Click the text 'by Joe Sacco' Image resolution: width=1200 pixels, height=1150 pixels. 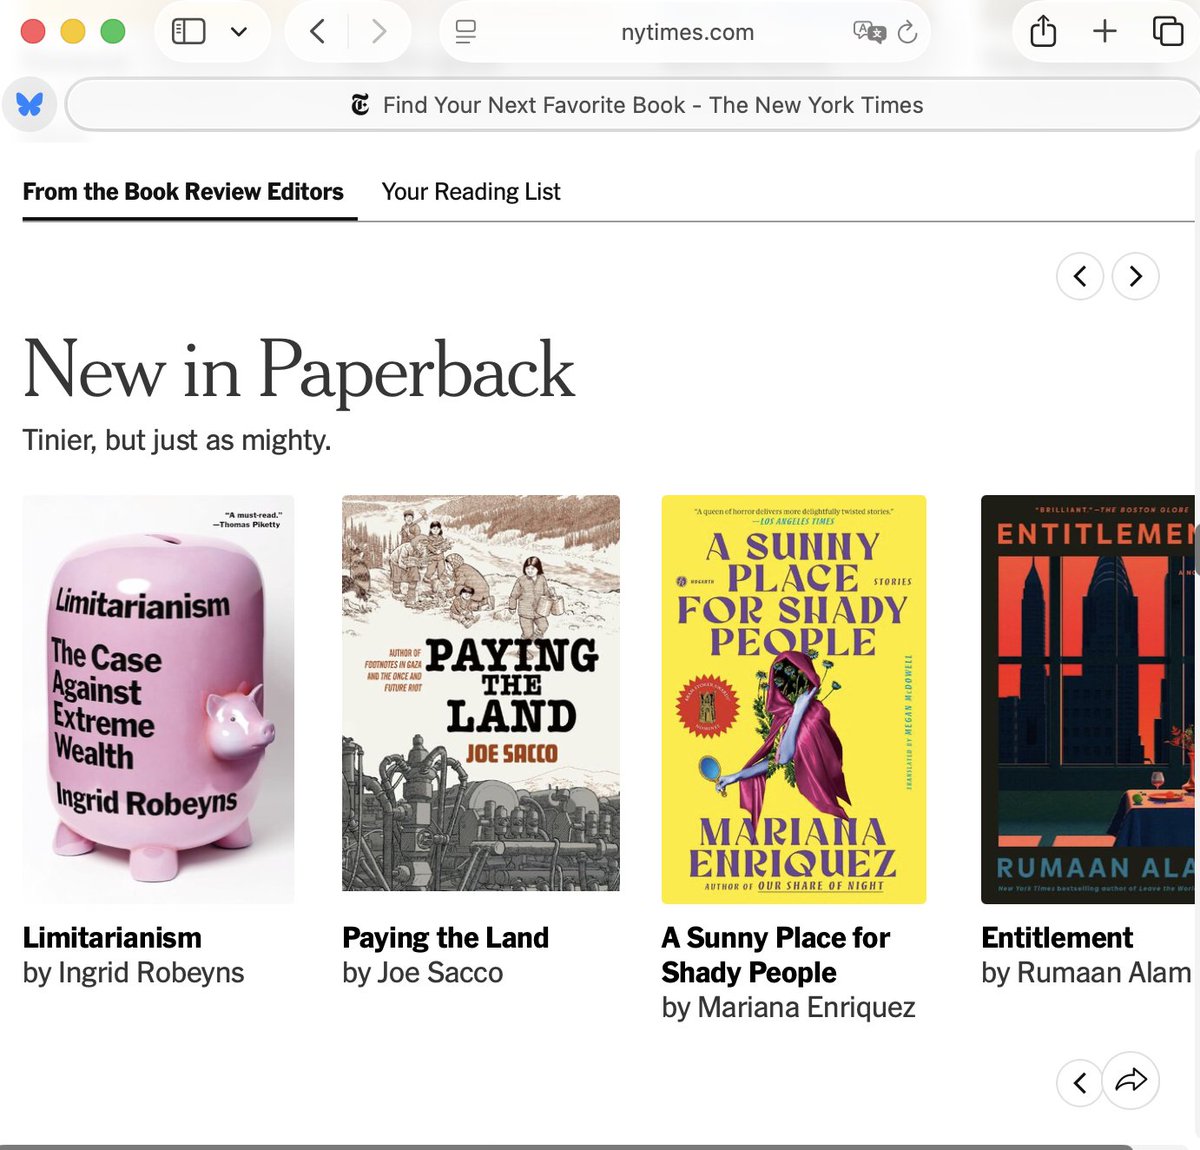tap(422, 973)
